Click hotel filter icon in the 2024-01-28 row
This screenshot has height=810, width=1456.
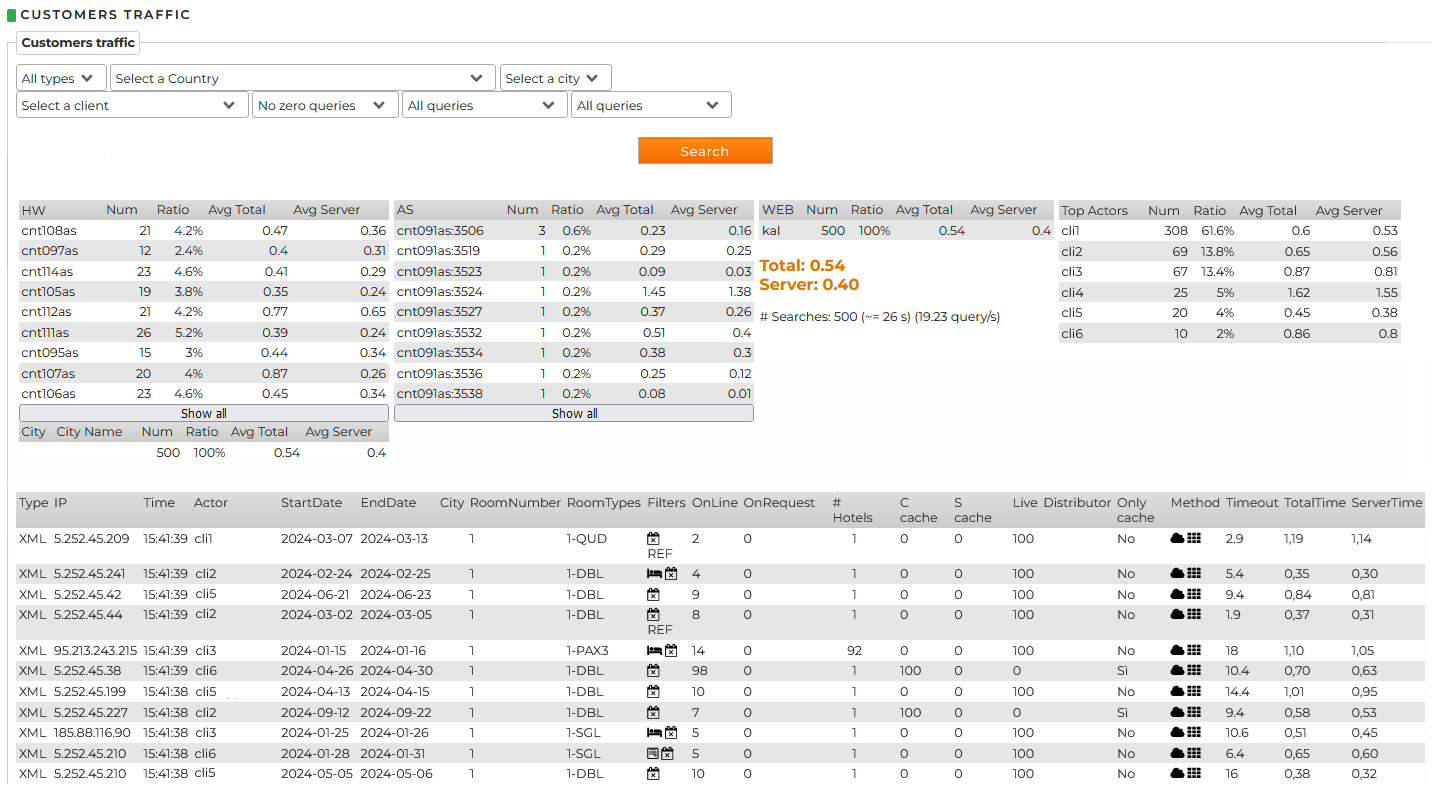pos(653,753)
